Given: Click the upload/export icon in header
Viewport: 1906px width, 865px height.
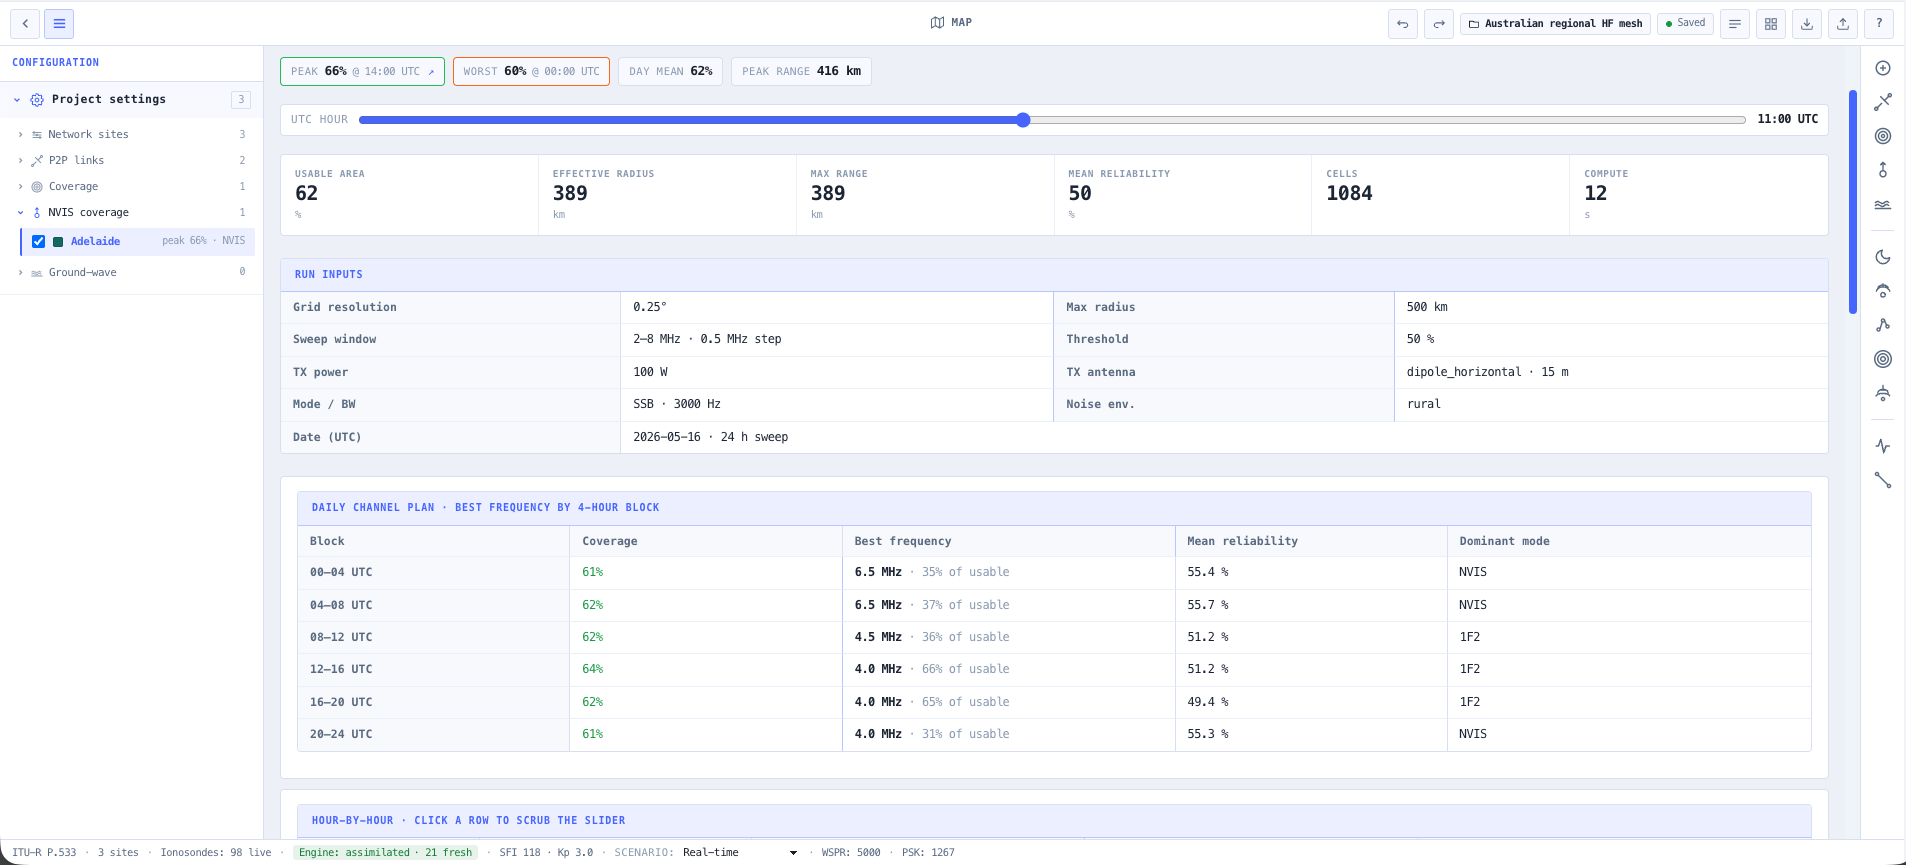Looking at the screenshot, I should click(x=1843, y=24).
